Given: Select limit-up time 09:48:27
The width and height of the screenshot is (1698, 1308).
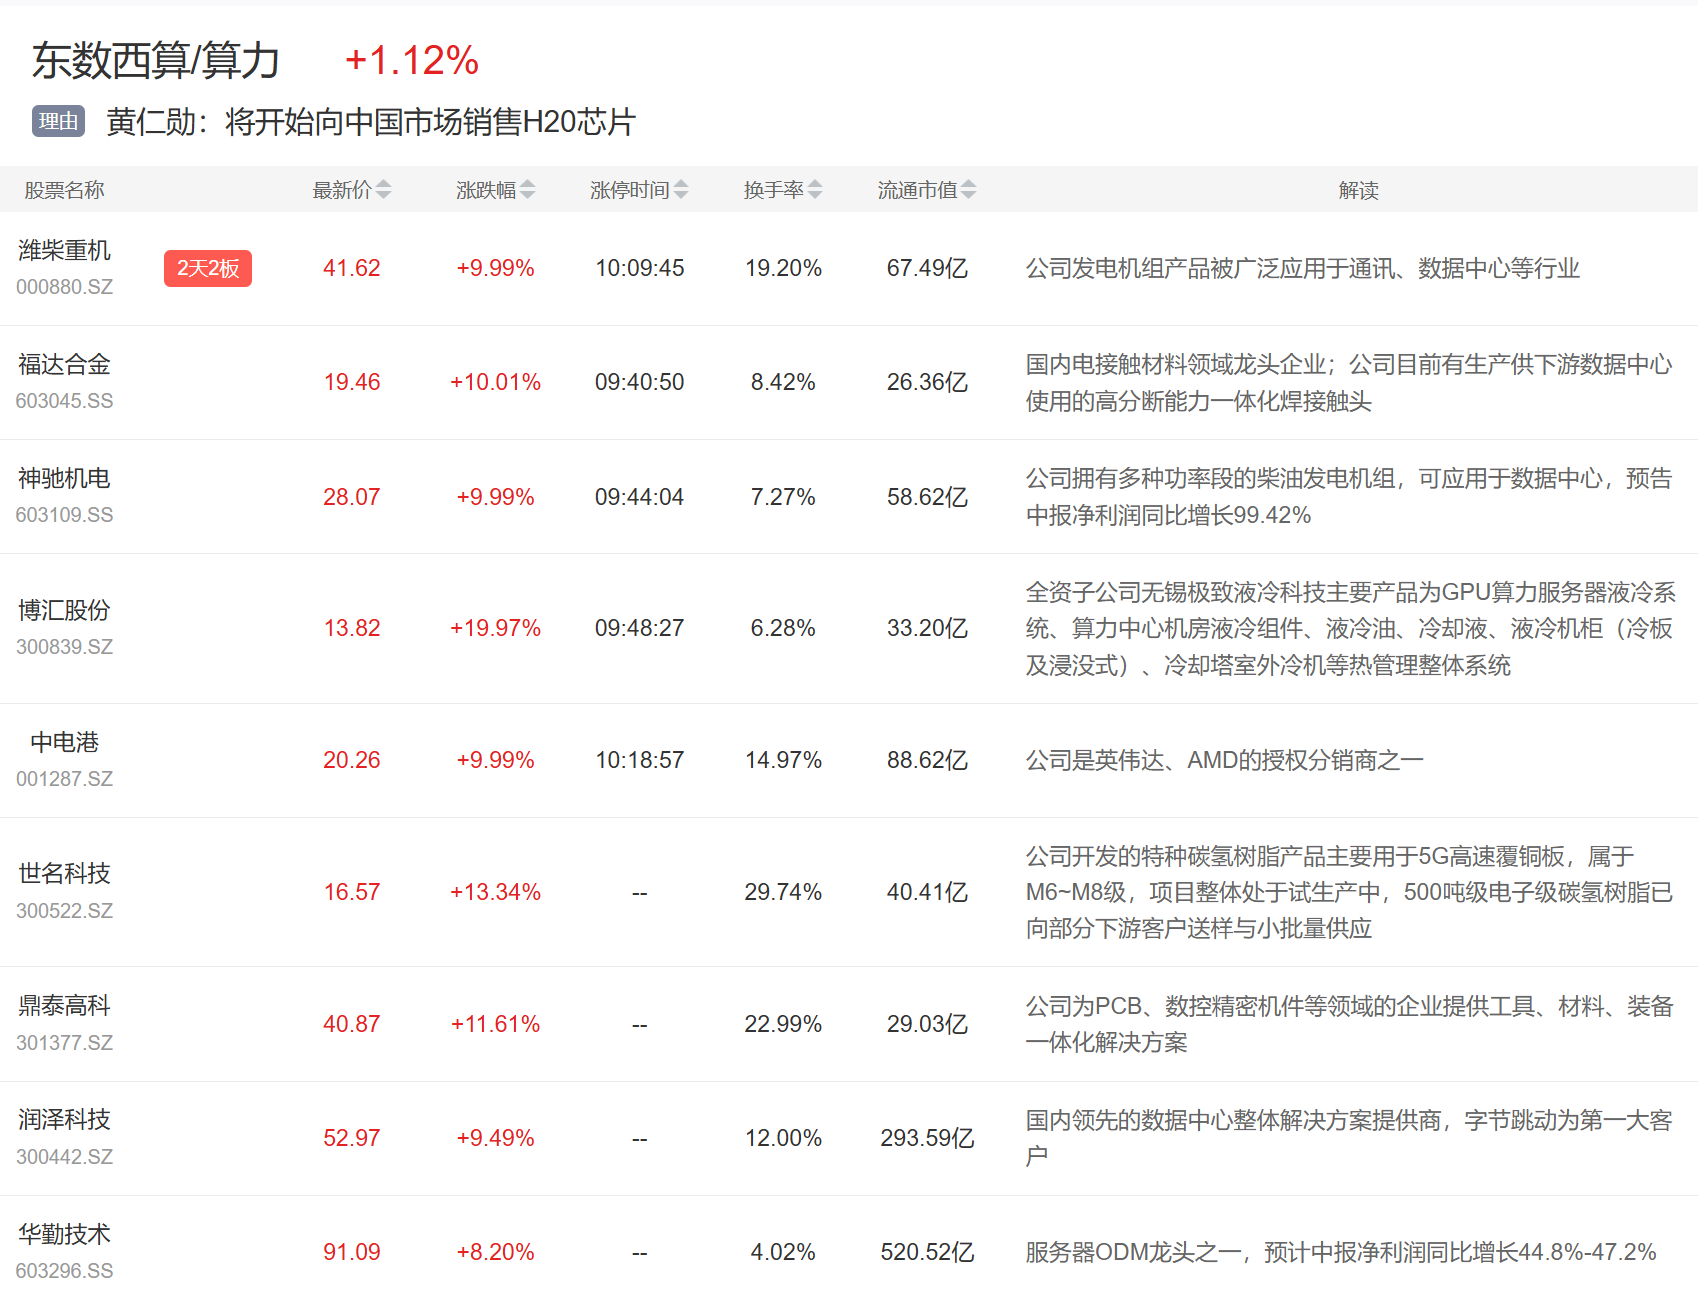Looking at the screenshot, I should pos(640,628).
